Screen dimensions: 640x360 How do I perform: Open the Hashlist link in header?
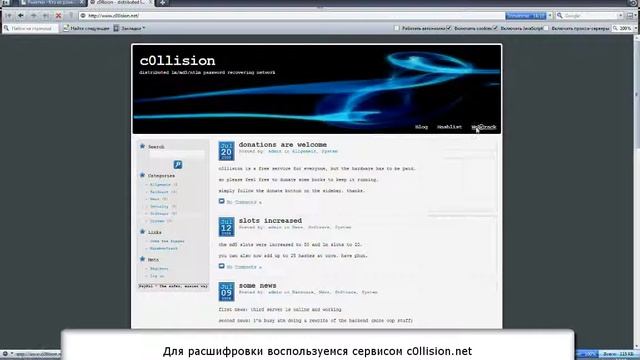click(449, 127)
